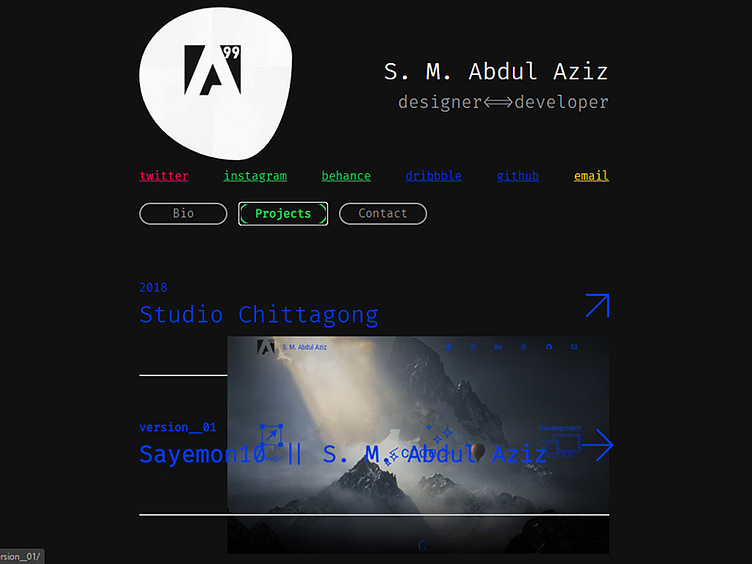Viewport: 752px width, 564px height.
Task: Click the Twitter bird icon in preview
Action: tap(448, 347)
